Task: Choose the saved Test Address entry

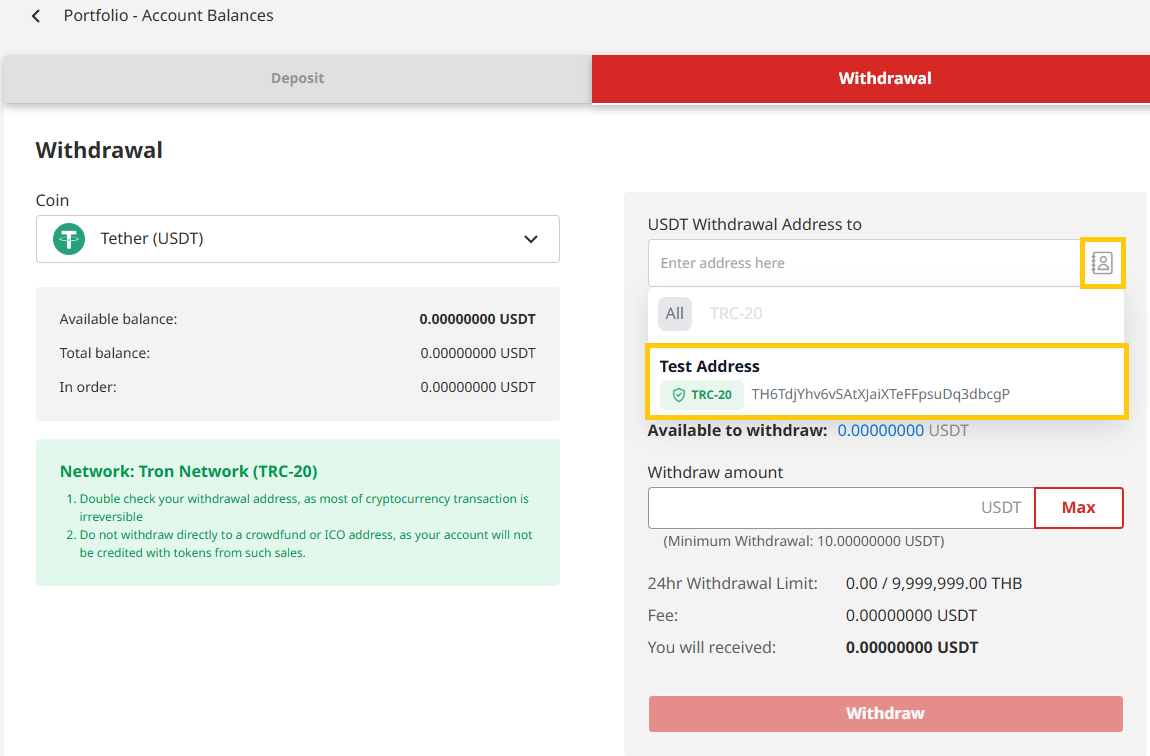Action: (x=886, y=381)
